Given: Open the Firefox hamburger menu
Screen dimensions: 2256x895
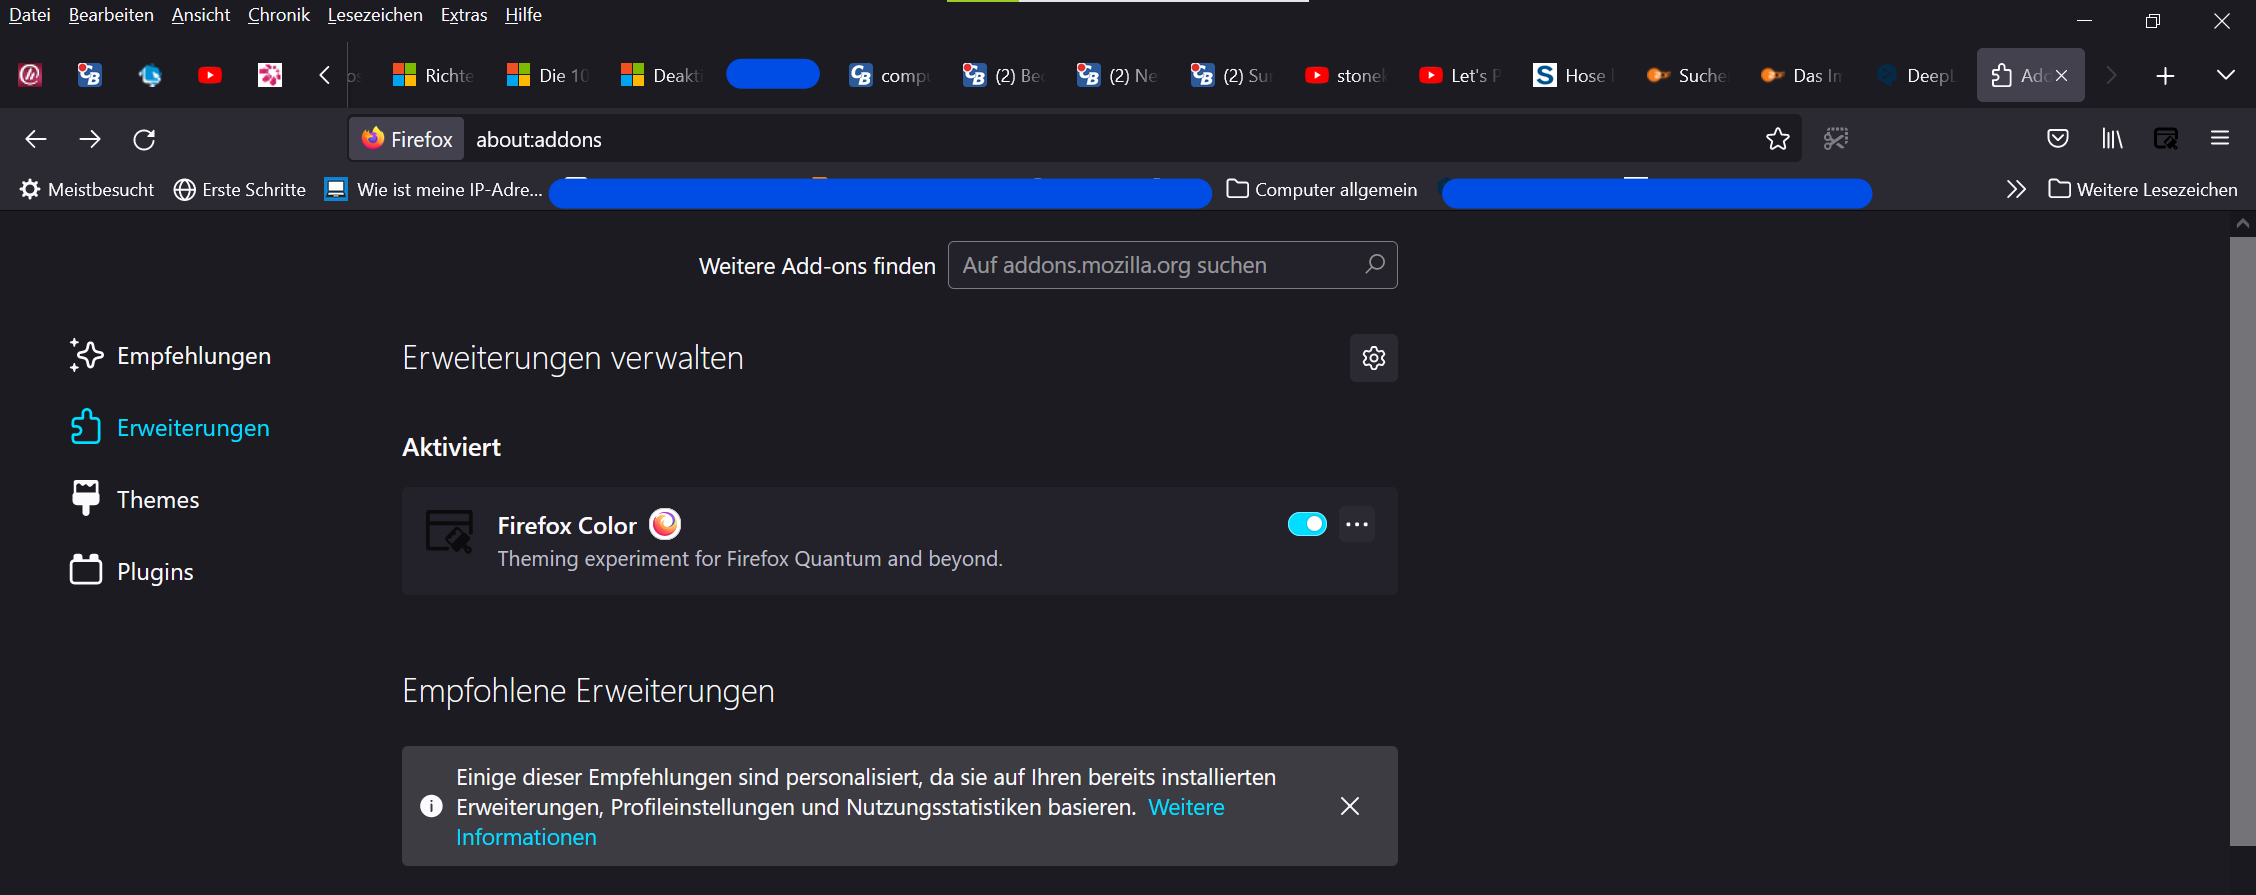Looking at the screenshot, I should [x=2220, y=139].
